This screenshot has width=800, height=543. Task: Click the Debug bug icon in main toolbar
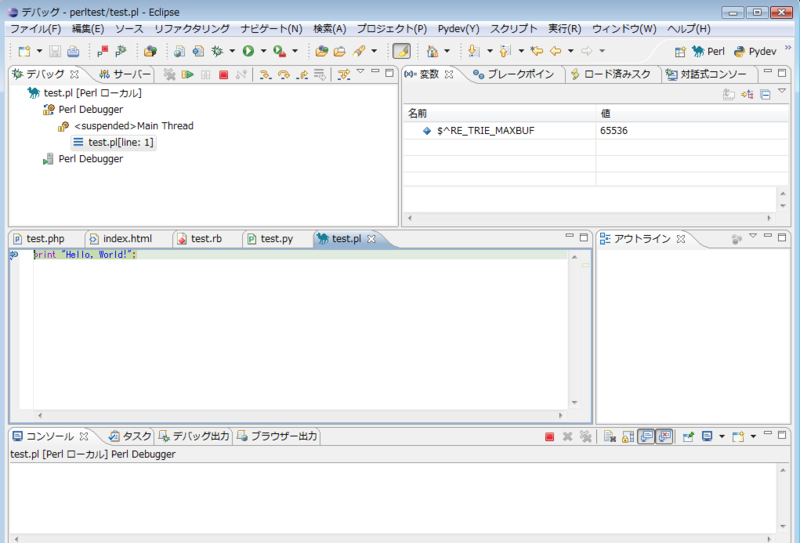tap(217, 51)
